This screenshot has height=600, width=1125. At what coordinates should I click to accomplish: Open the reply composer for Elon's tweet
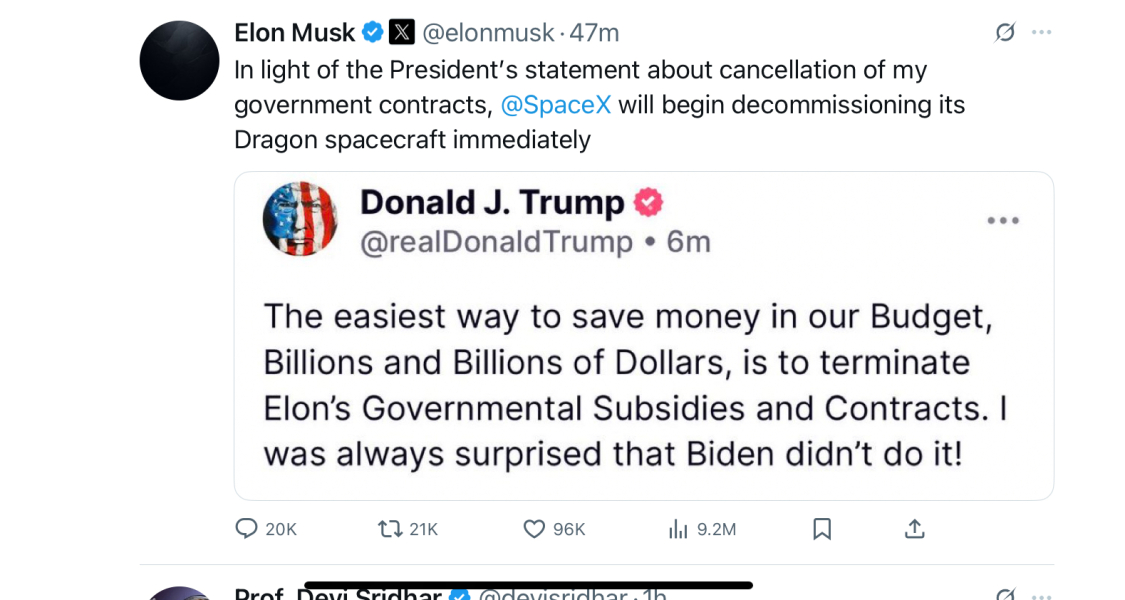(x=246, y=529)
